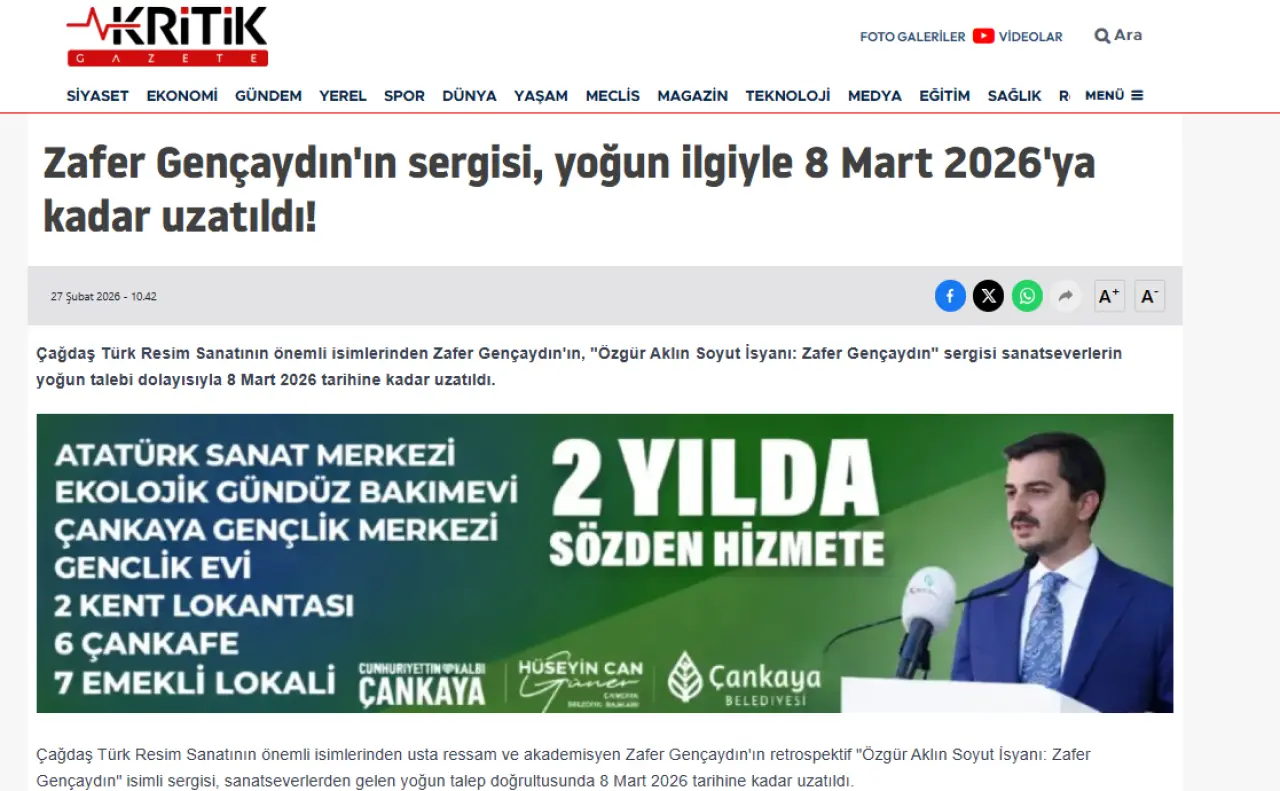Select the SPOR menu item
Viewport: 1280px width, 791px height.
coord(404,96)
